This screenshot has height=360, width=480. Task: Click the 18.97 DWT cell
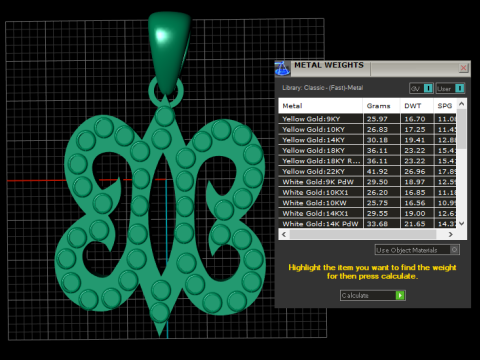(417, 182)
